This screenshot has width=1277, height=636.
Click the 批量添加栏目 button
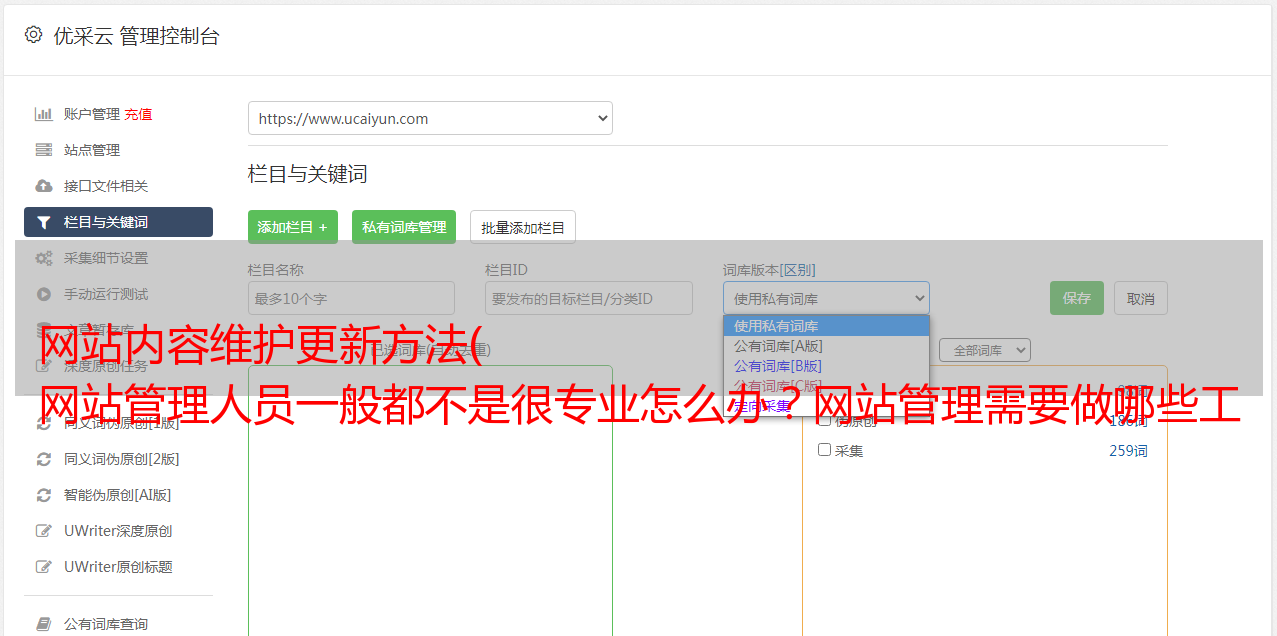(523, 227)
